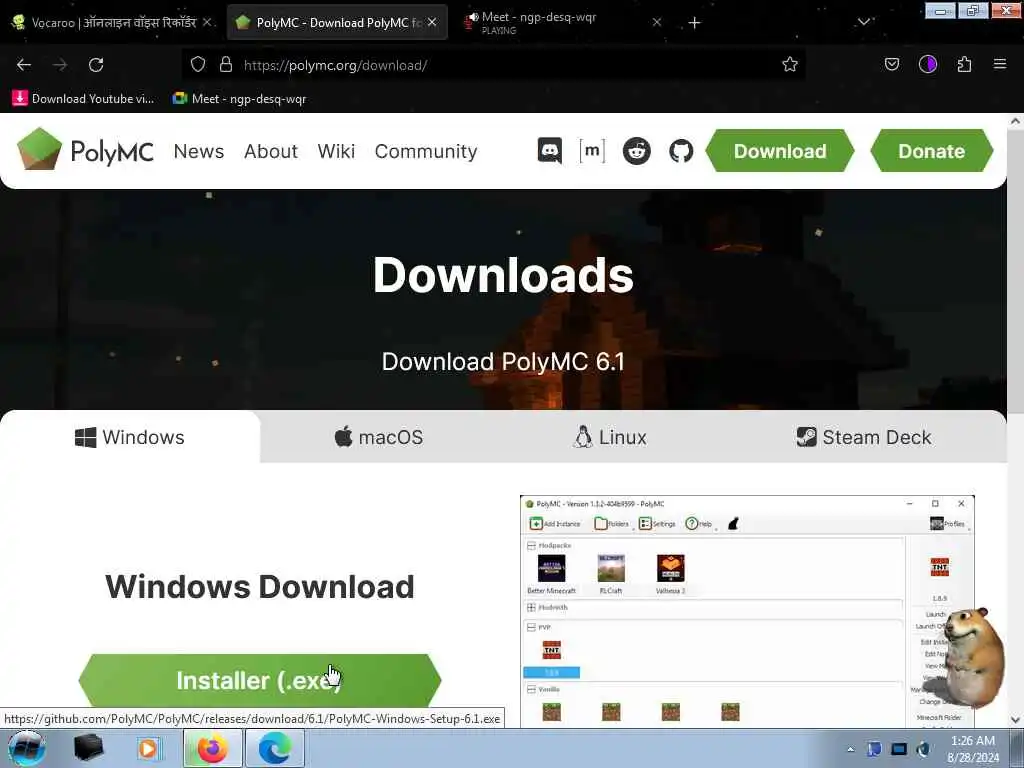Screen dimensions: 1024x768
Task: Click the taskbar clock showing 1:26 AM
Action: pos(972,748)
